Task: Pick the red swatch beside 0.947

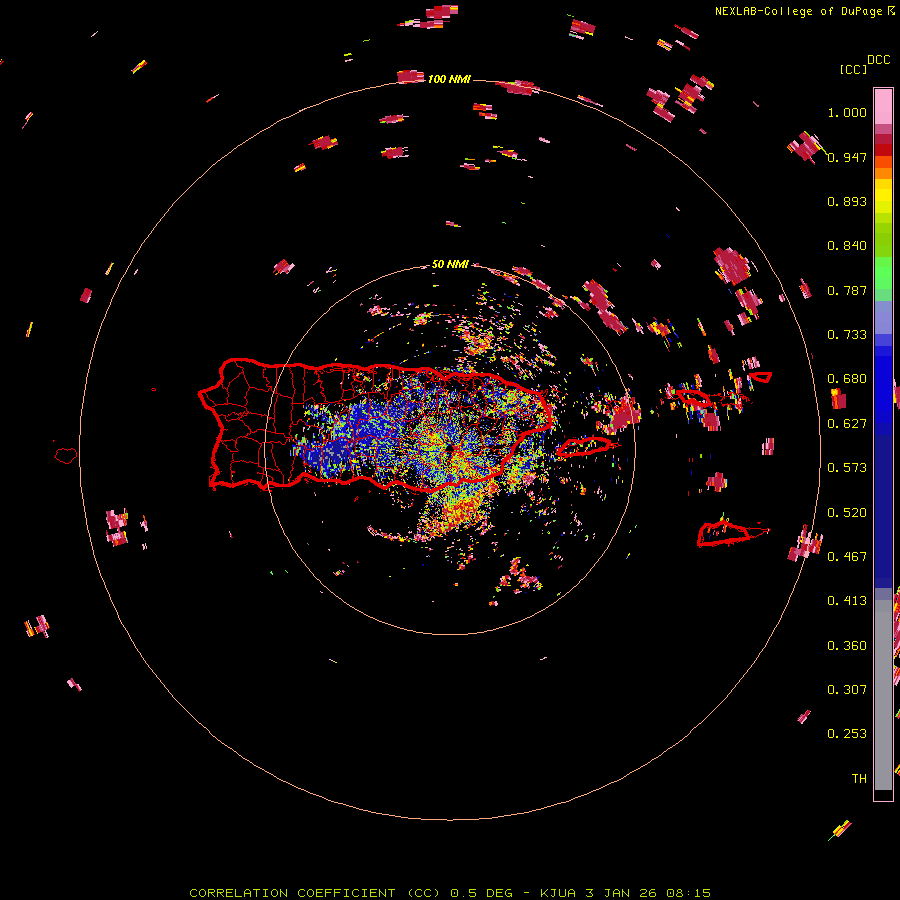Action: 883,150
